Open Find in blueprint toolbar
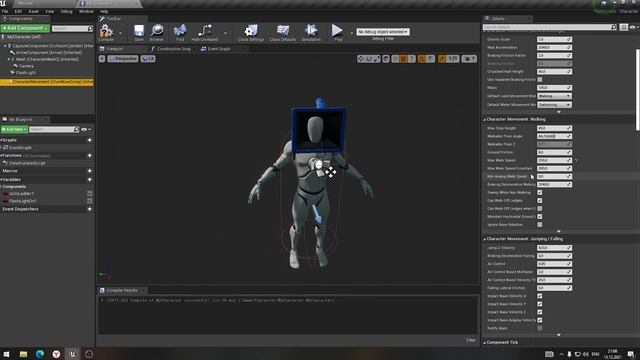 [x=180, y=31]
